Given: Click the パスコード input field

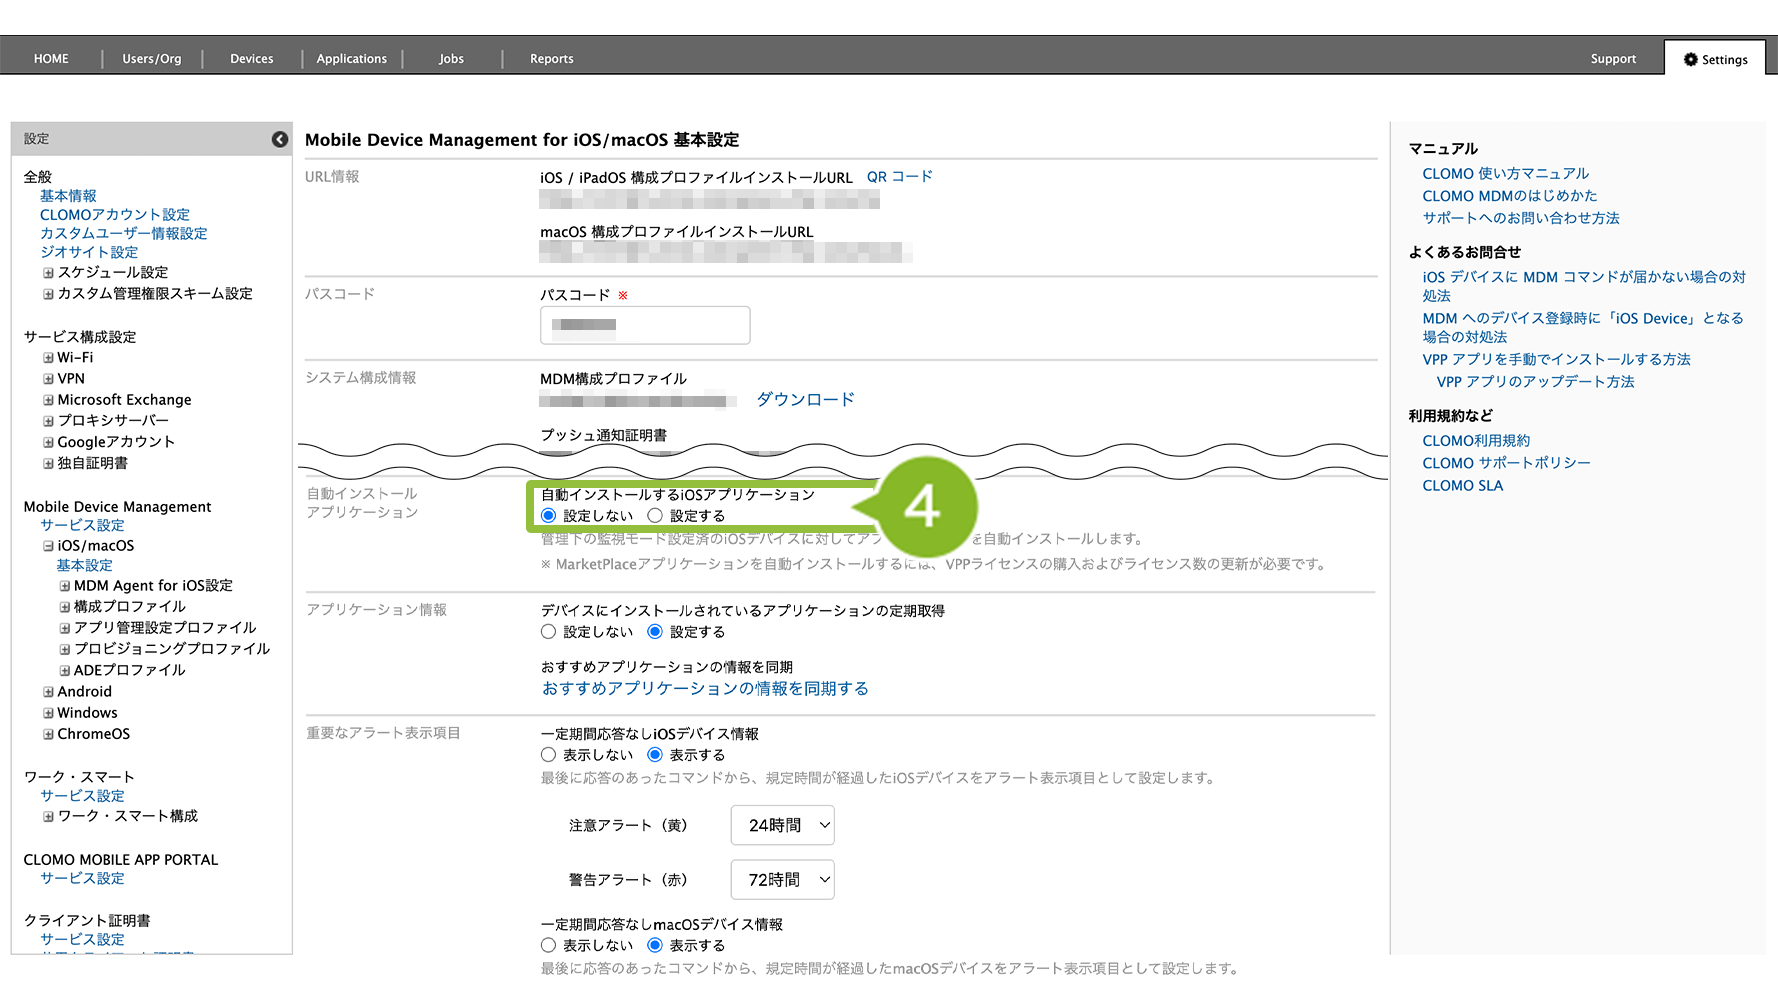Looking at the screenshot, I should (645, 325).
